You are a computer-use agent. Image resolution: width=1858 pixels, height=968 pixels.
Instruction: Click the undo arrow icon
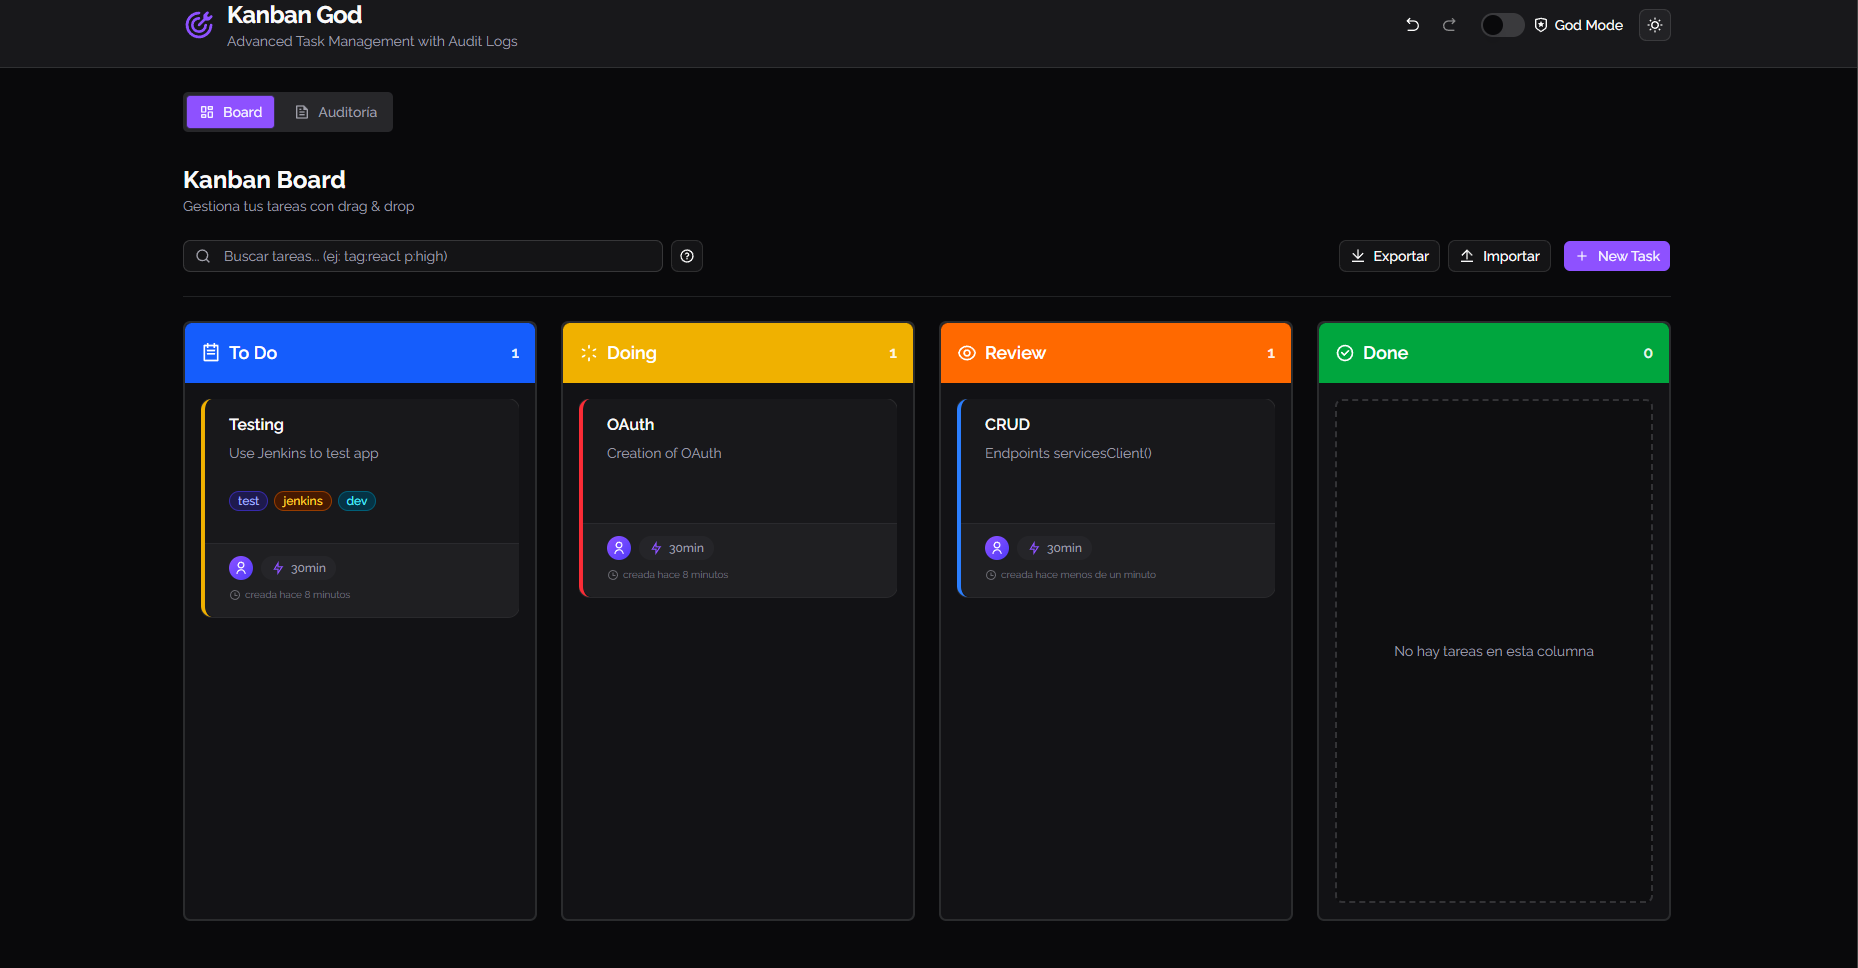pos(1412,25)
